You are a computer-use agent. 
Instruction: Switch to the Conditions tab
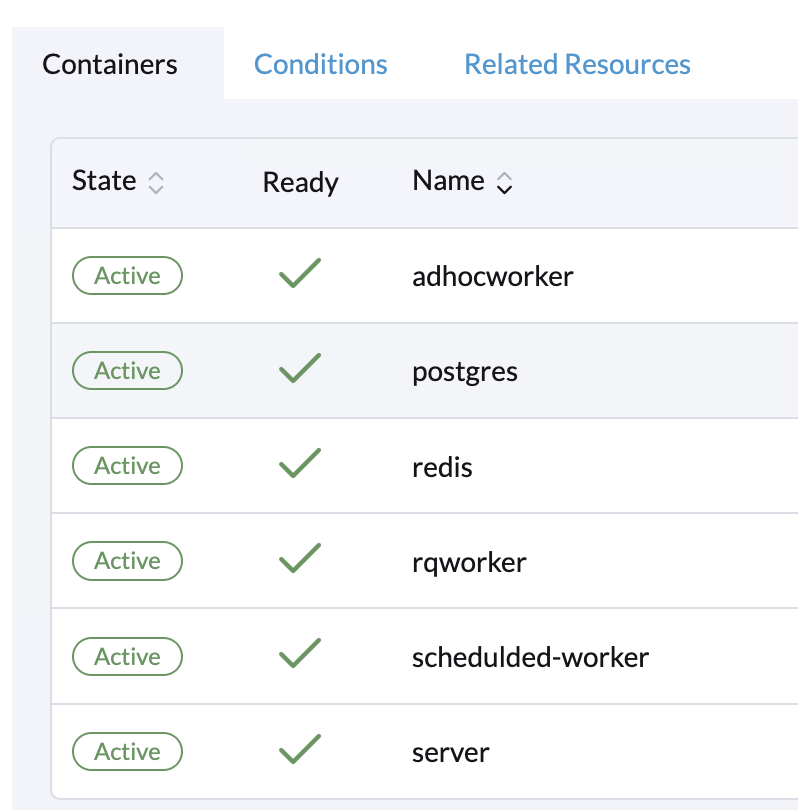coord(320,65)
